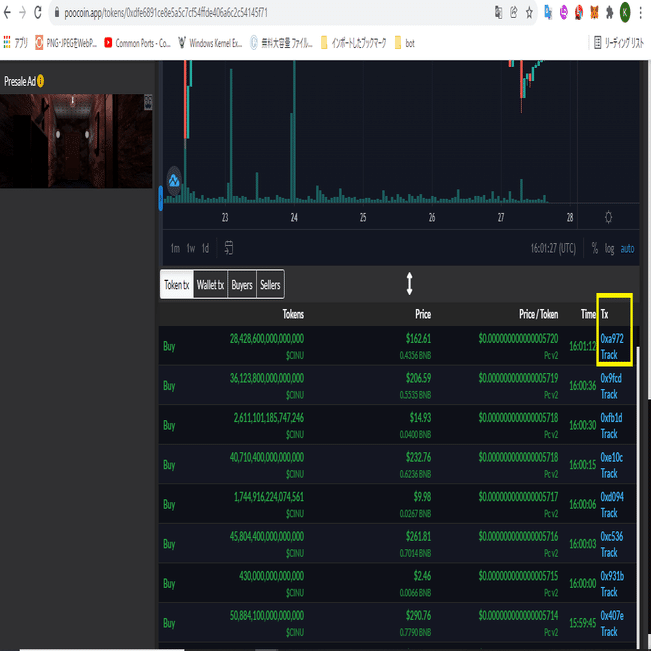Open the free large file bookmark

(x=281, y=43)
